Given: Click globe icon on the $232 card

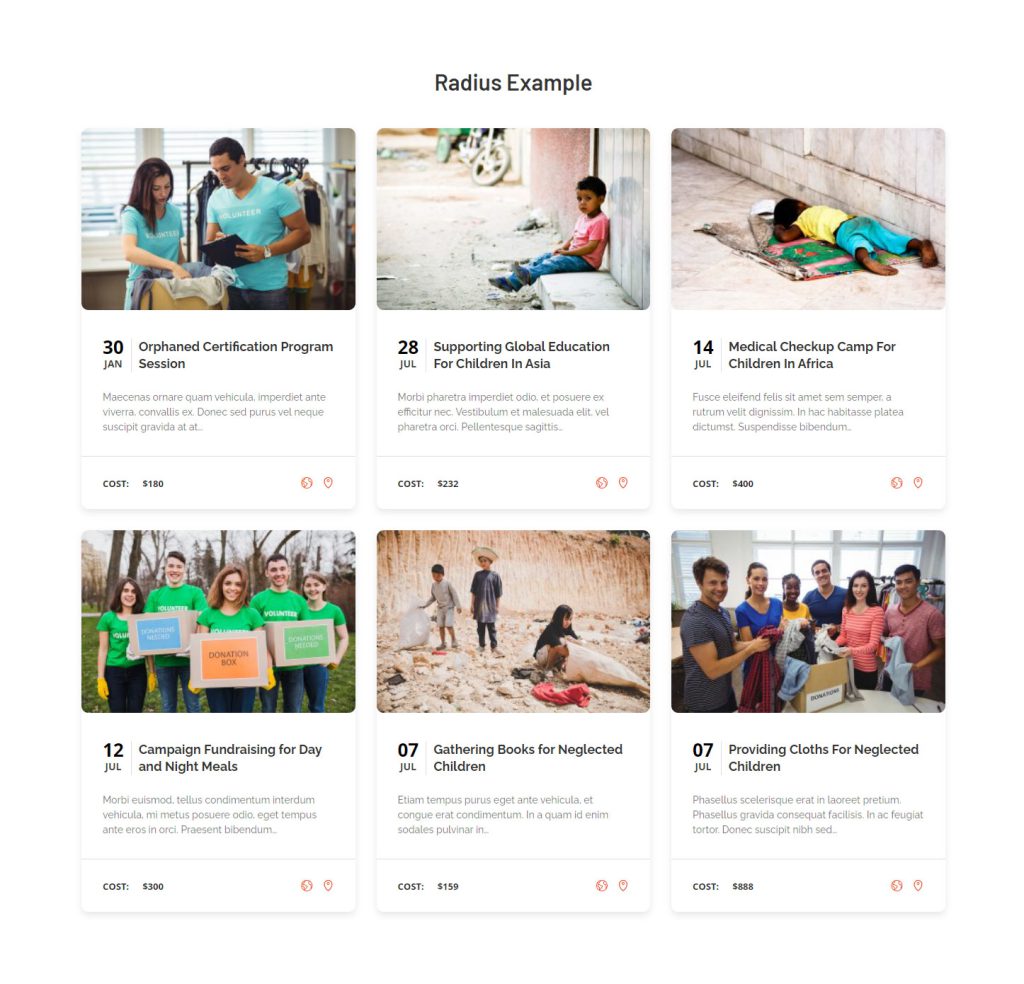Looking at the screenshot, I should 601,483.
